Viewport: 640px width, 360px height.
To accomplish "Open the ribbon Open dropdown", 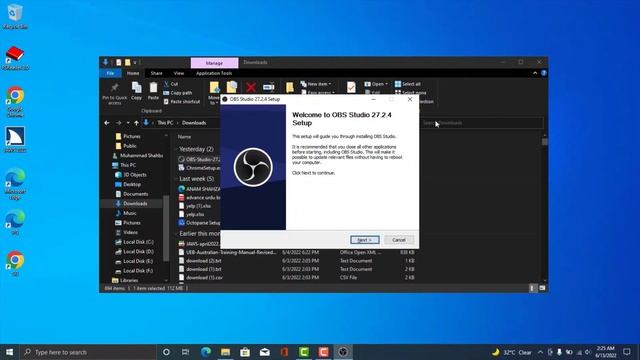I will [x=376, y=84].
